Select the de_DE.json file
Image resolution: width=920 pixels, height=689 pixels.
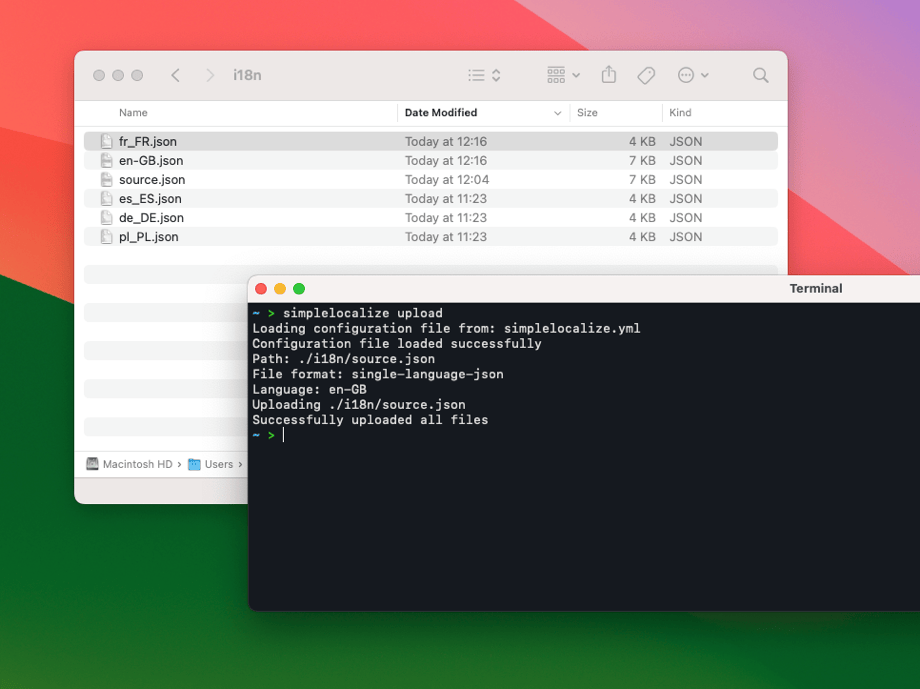point(431,218)
